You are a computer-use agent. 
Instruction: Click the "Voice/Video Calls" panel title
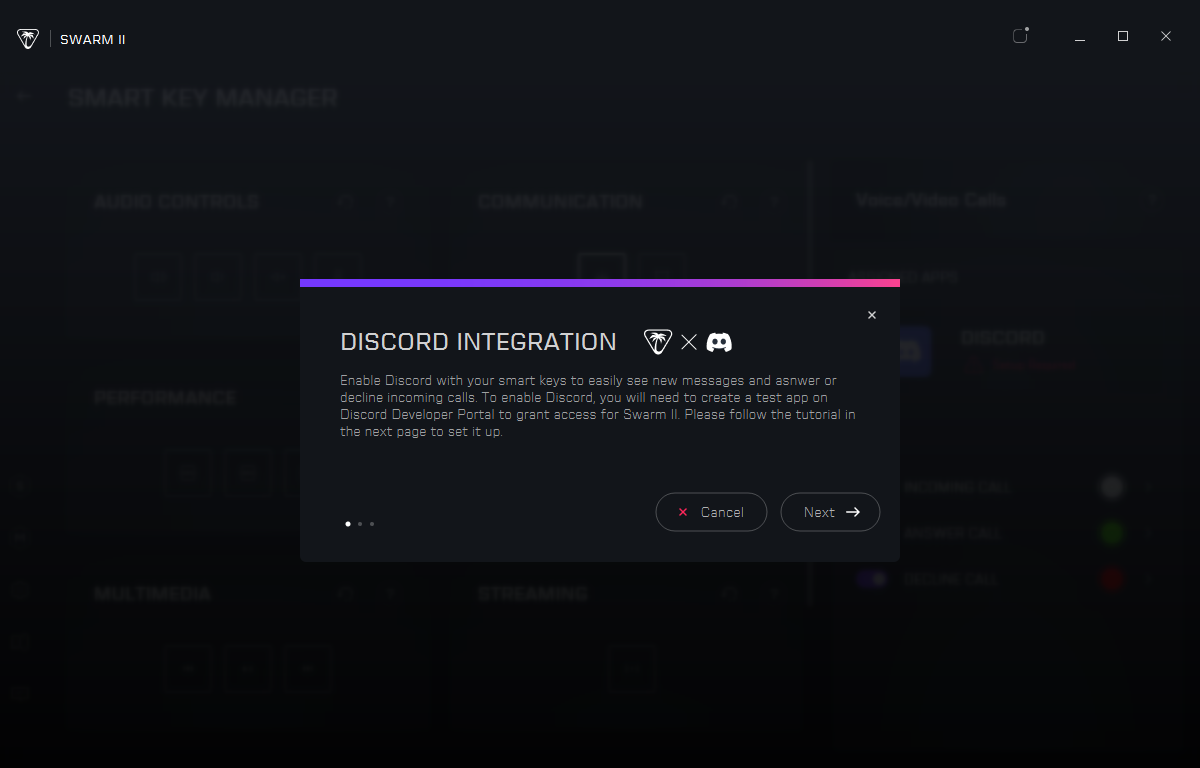click(931, 200)
